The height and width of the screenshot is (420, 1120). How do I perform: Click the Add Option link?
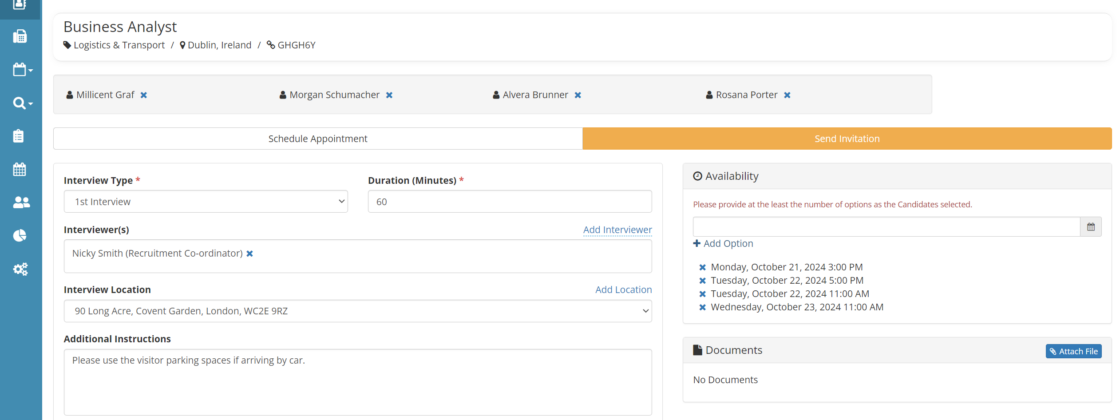pos(724,244)
